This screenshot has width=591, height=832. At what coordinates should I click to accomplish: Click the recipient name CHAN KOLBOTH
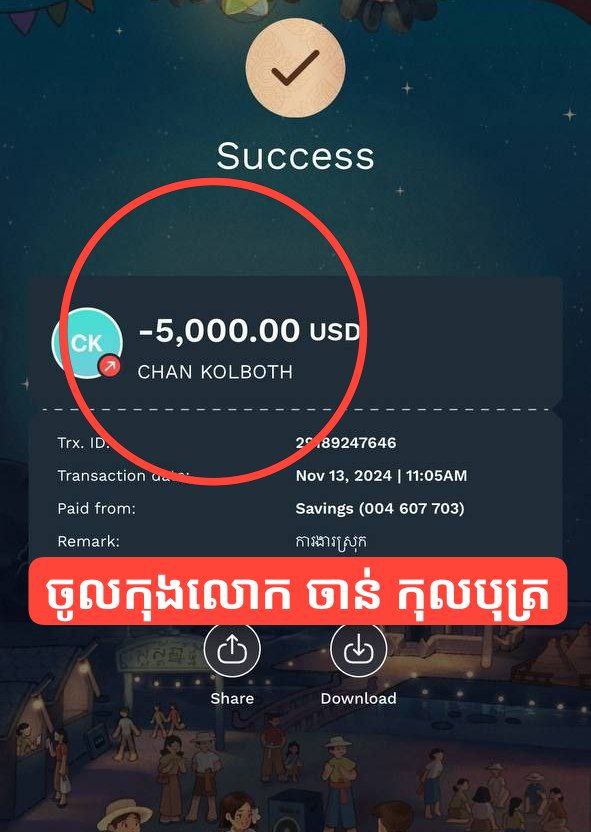pyautogui.click(x=215, y=372)
